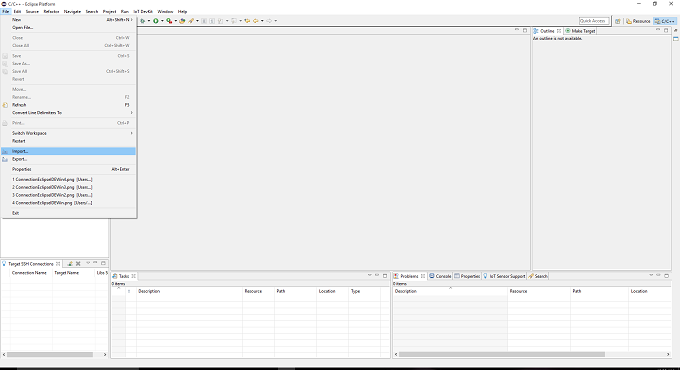Open the Search toolbar dropdown arrow
Viewport: 680px width, 370px height.
click(197, 21)
